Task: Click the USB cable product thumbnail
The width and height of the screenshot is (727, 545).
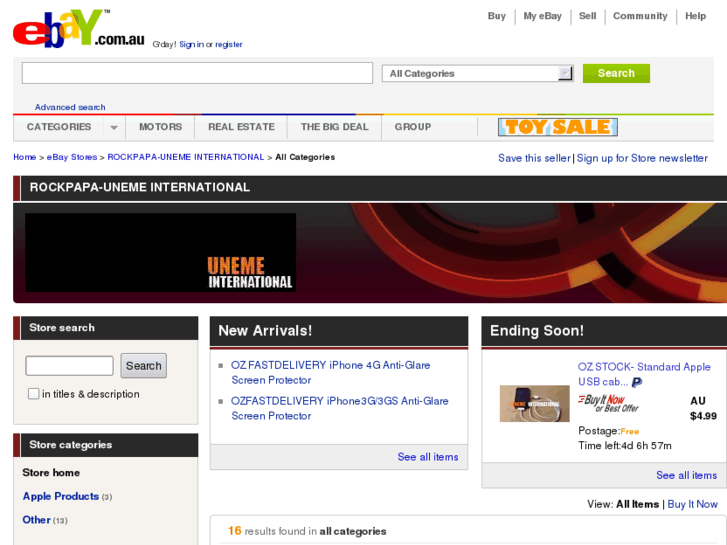Action: 535,404
